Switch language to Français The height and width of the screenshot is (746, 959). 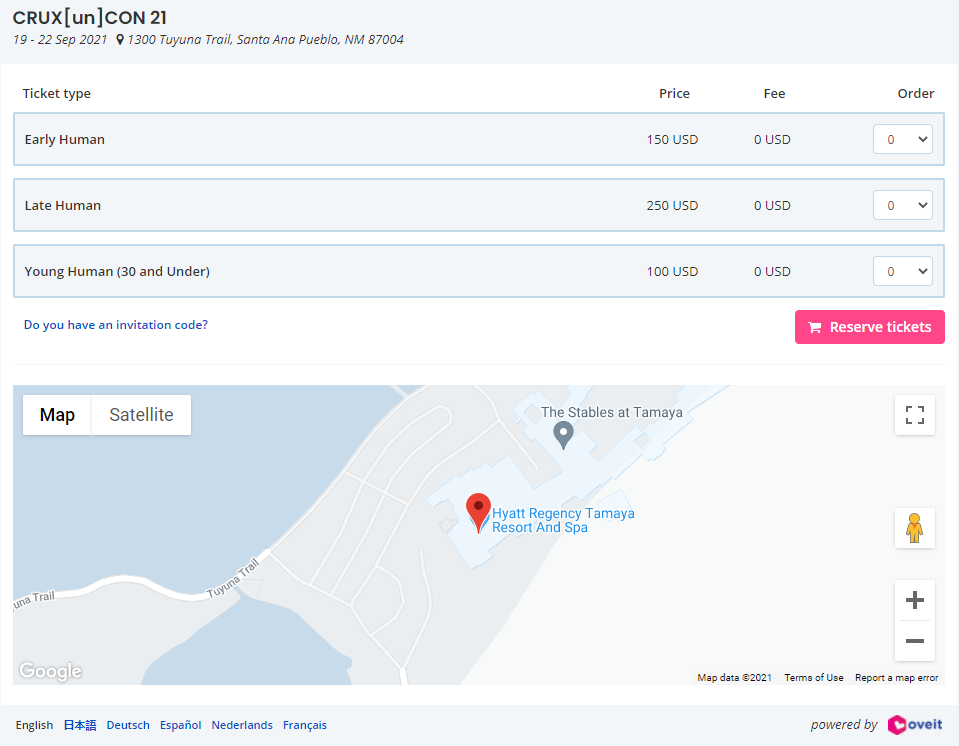pos(305,725)
